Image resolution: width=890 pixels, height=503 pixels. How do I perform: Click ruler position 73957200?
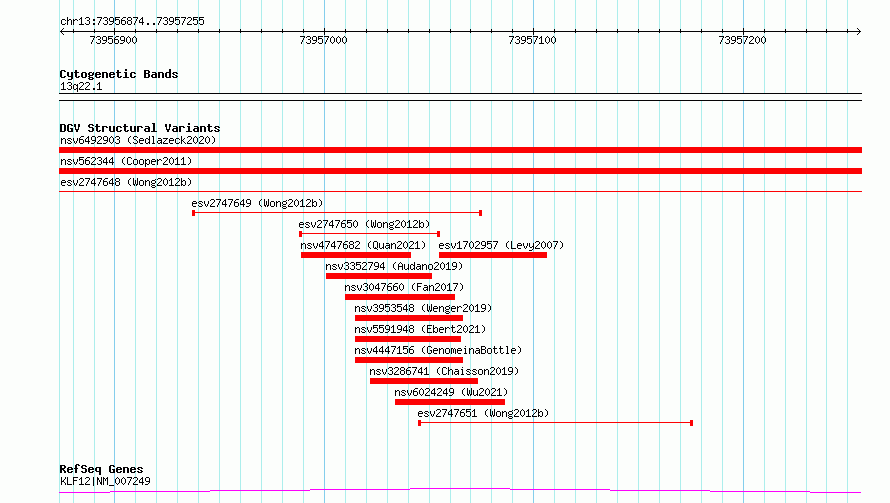742,40
